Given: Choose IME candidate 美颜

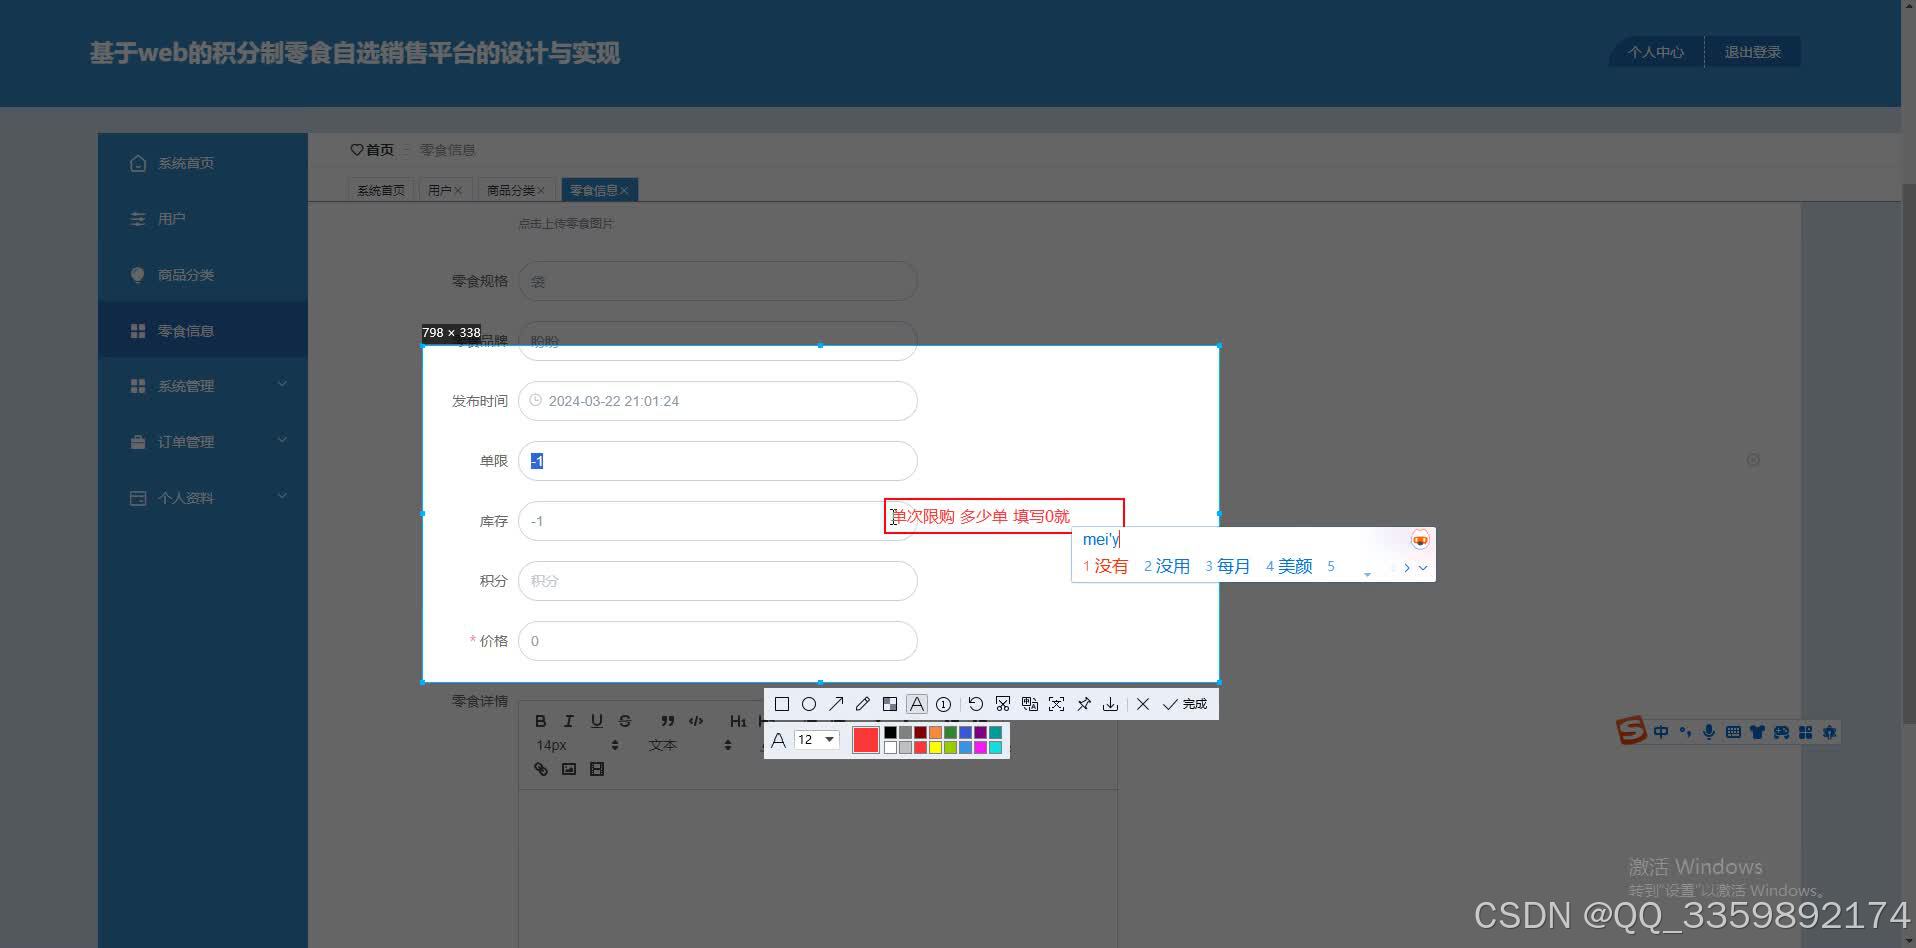Looking at the screenshot, I should [x=1289, y=566].
